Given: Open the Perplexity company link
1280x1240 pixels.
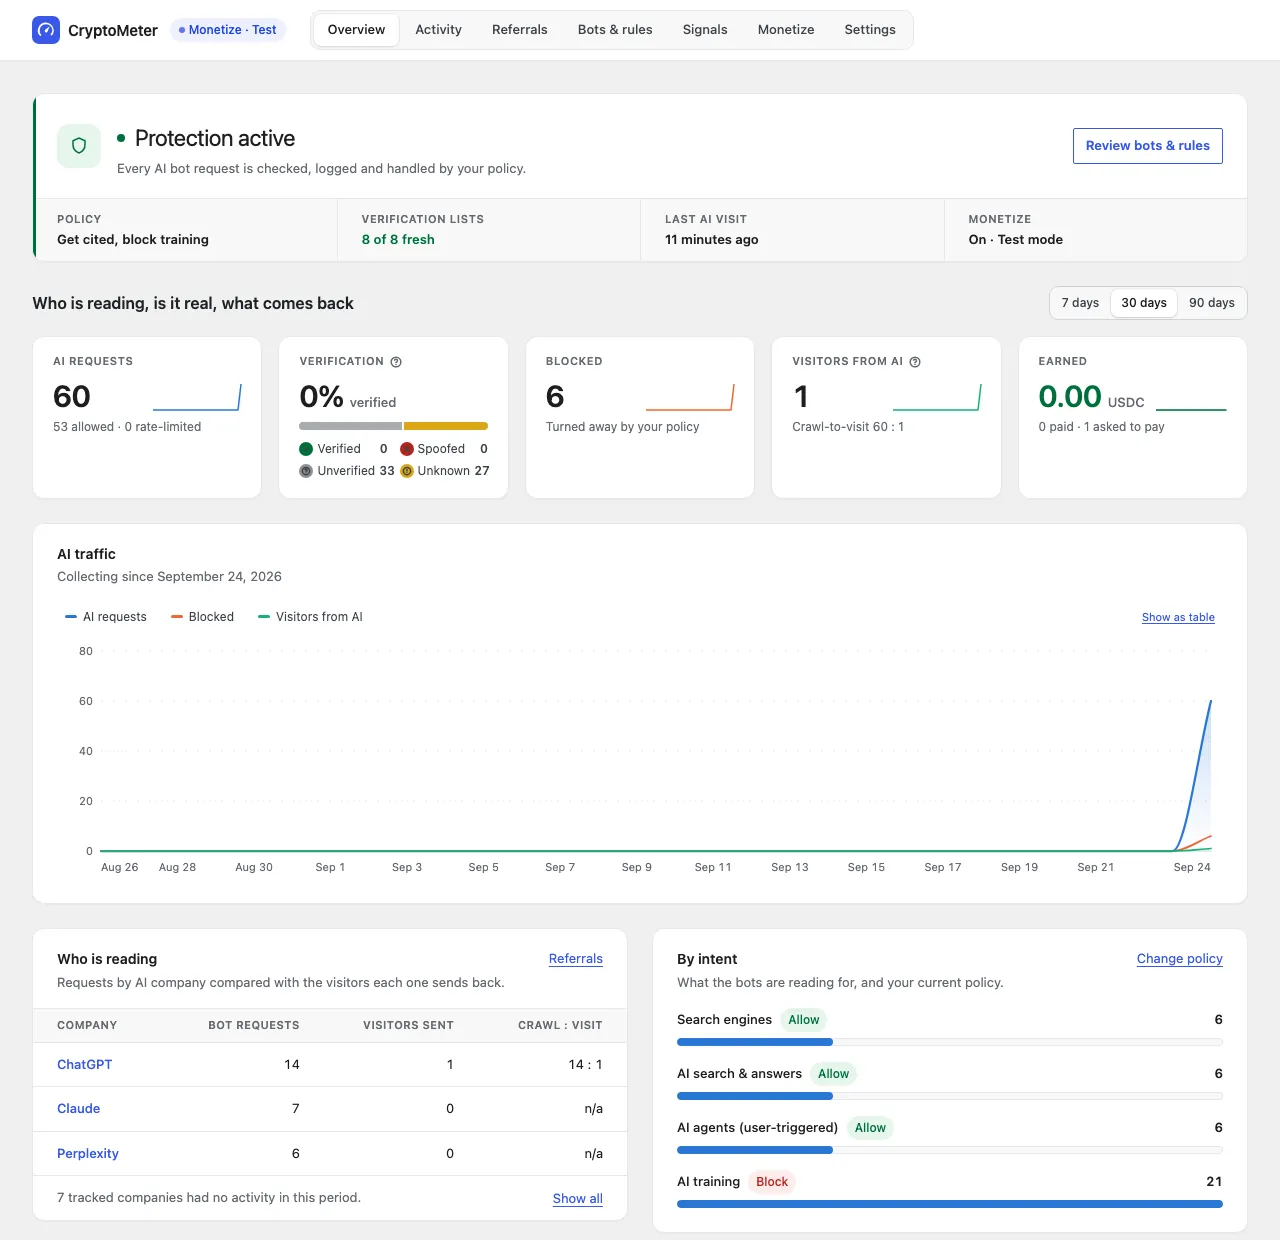Looking at the screenshot, I should [x=88, y=1154].
